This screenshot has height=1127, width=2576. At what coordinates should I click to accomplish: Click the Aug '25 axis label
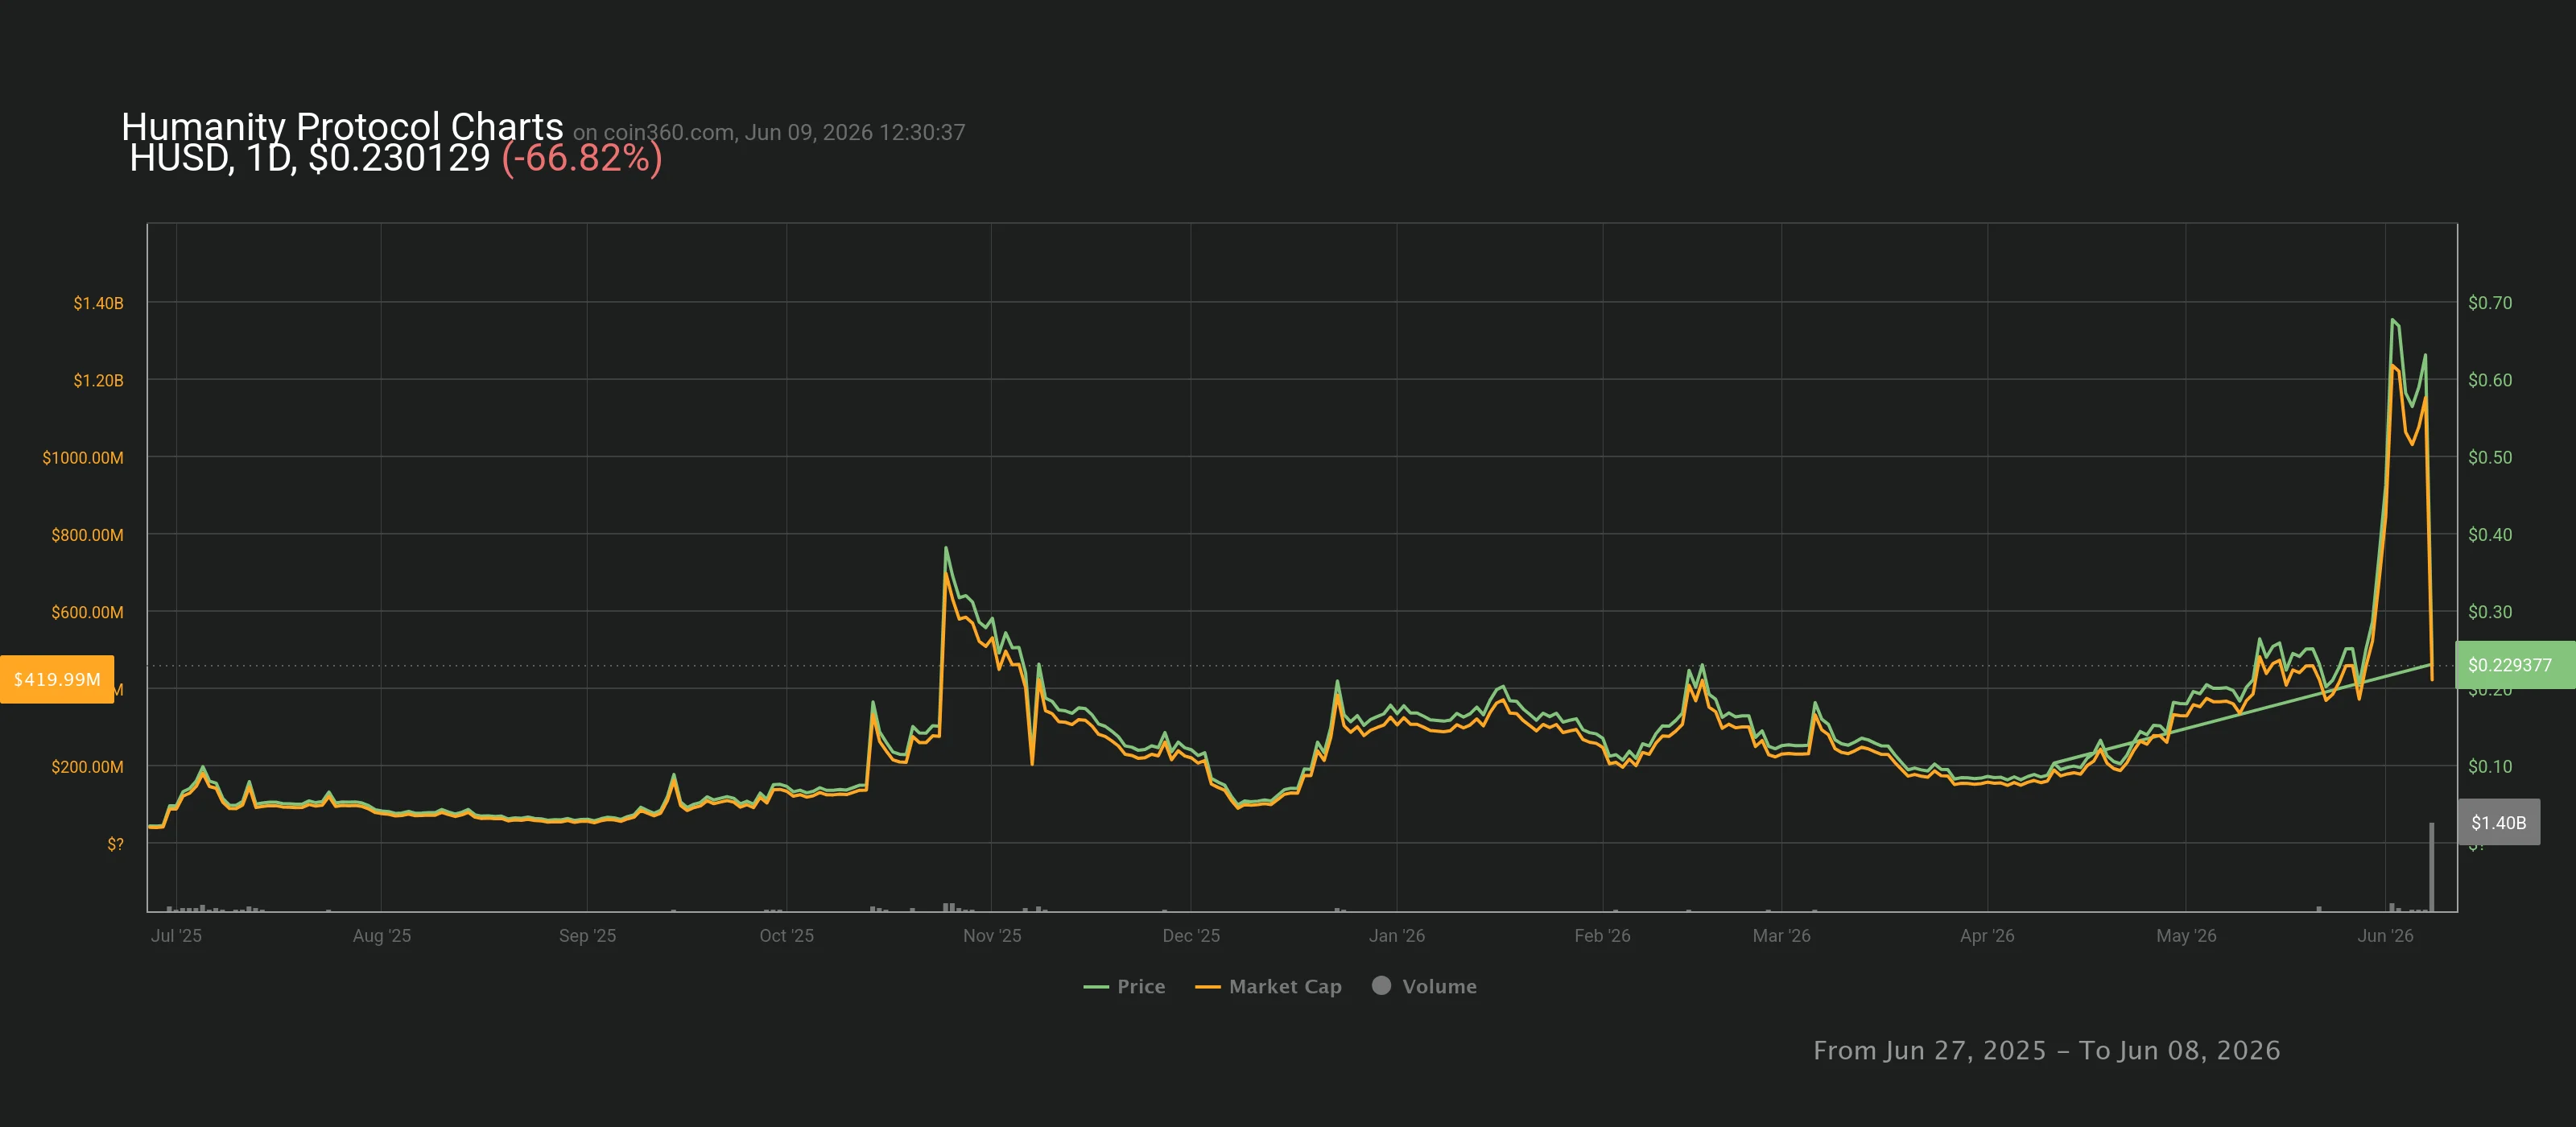[381, 935]
